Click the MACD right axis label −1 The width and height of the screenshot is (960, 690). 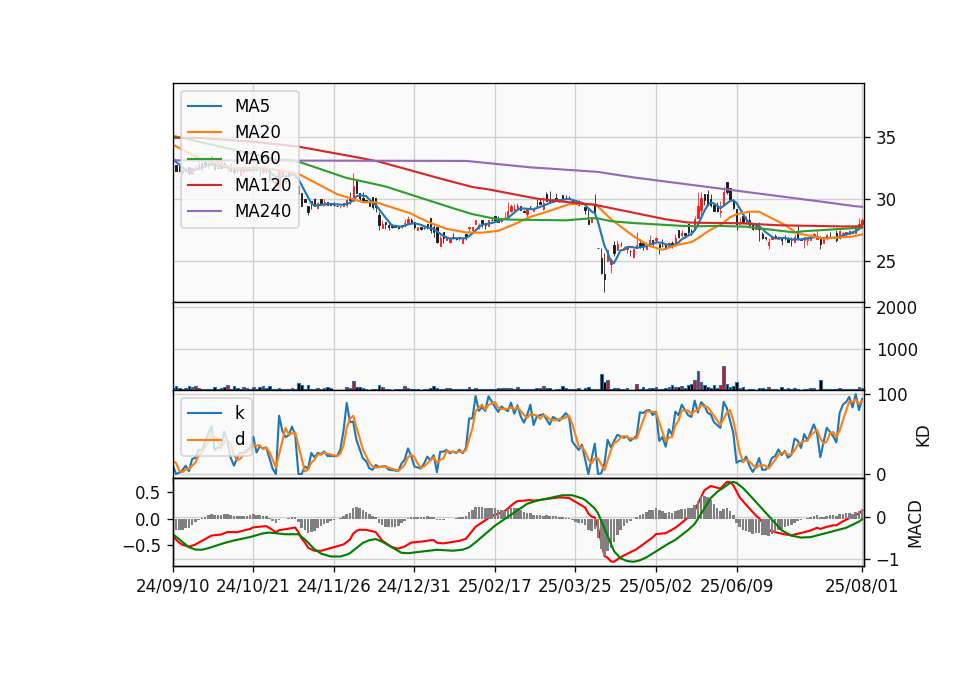tap(888, 560)
